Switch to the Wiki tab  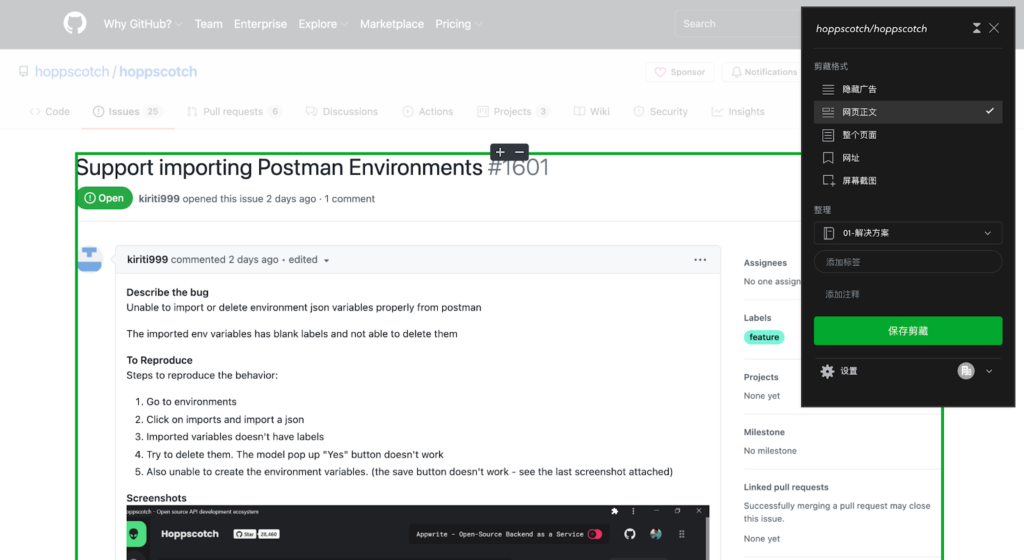[x=592, y=112]
